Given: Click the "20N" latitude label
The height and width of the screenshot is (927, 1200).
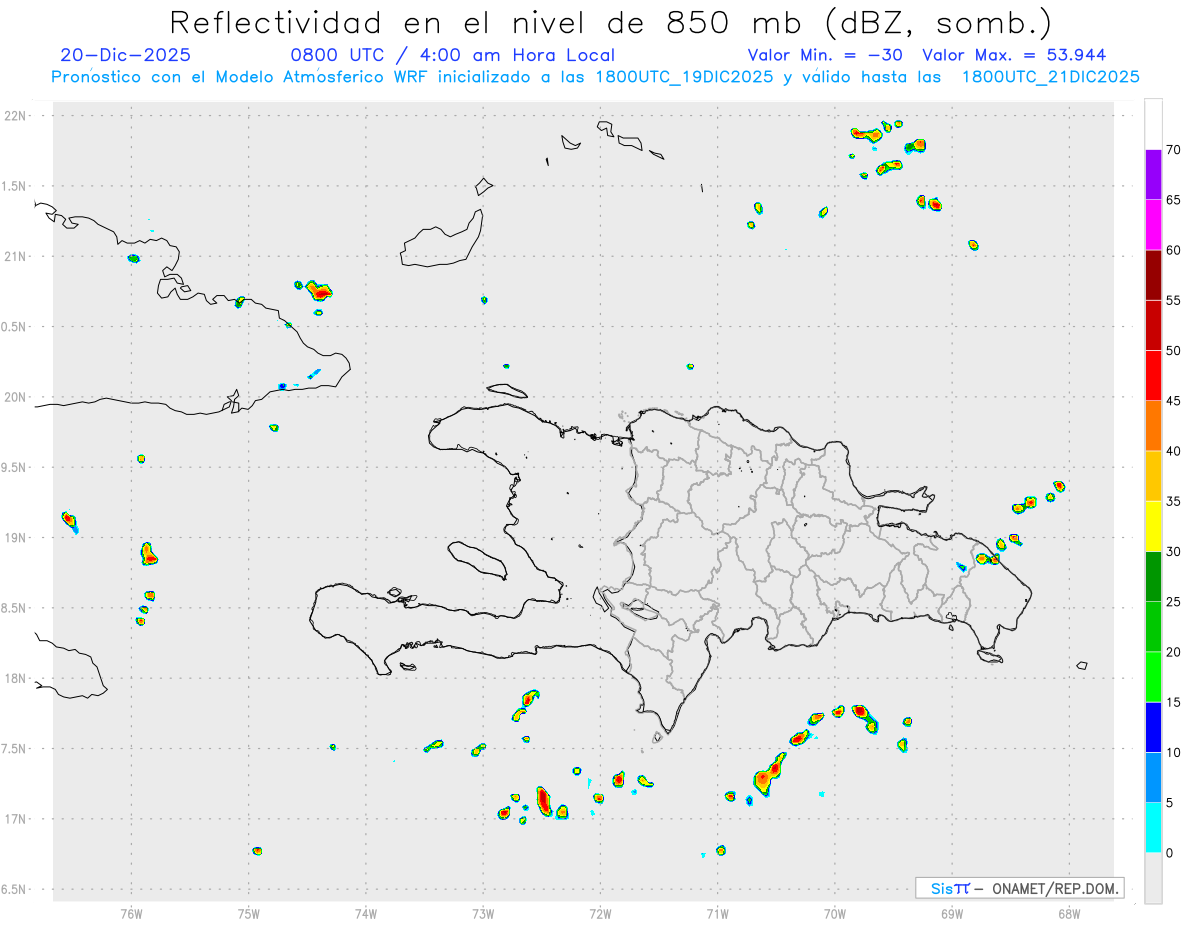Looking at the screenshot, I should 17,397.
